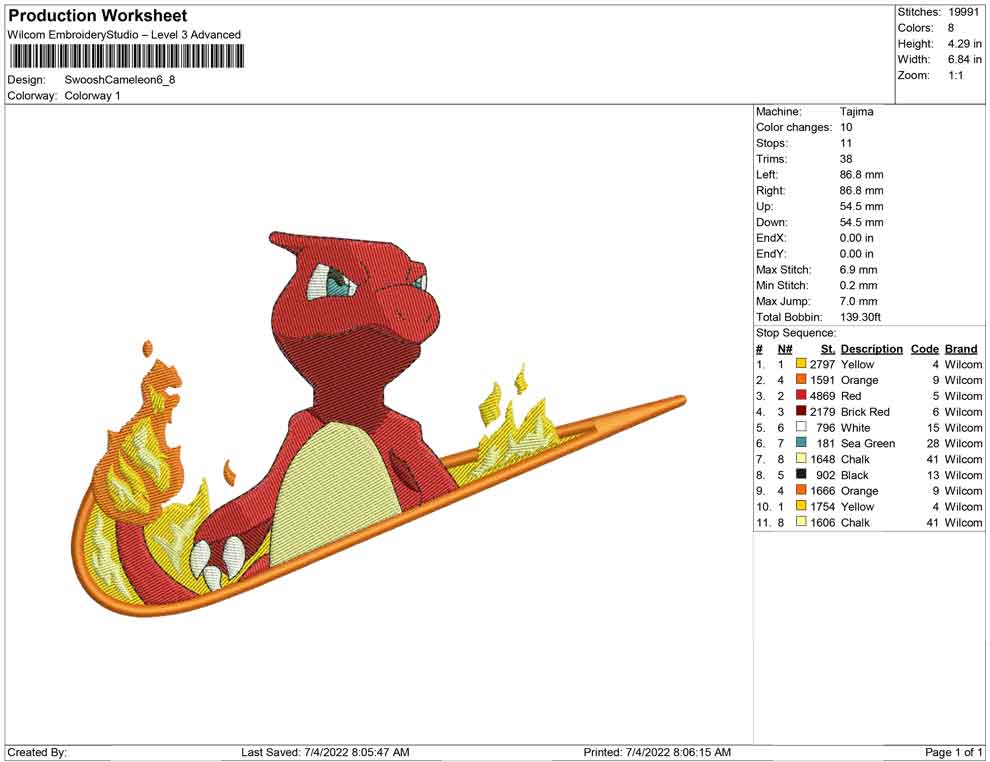
Task: Click the Color changes value 10
Action: [x=846, y=127]
